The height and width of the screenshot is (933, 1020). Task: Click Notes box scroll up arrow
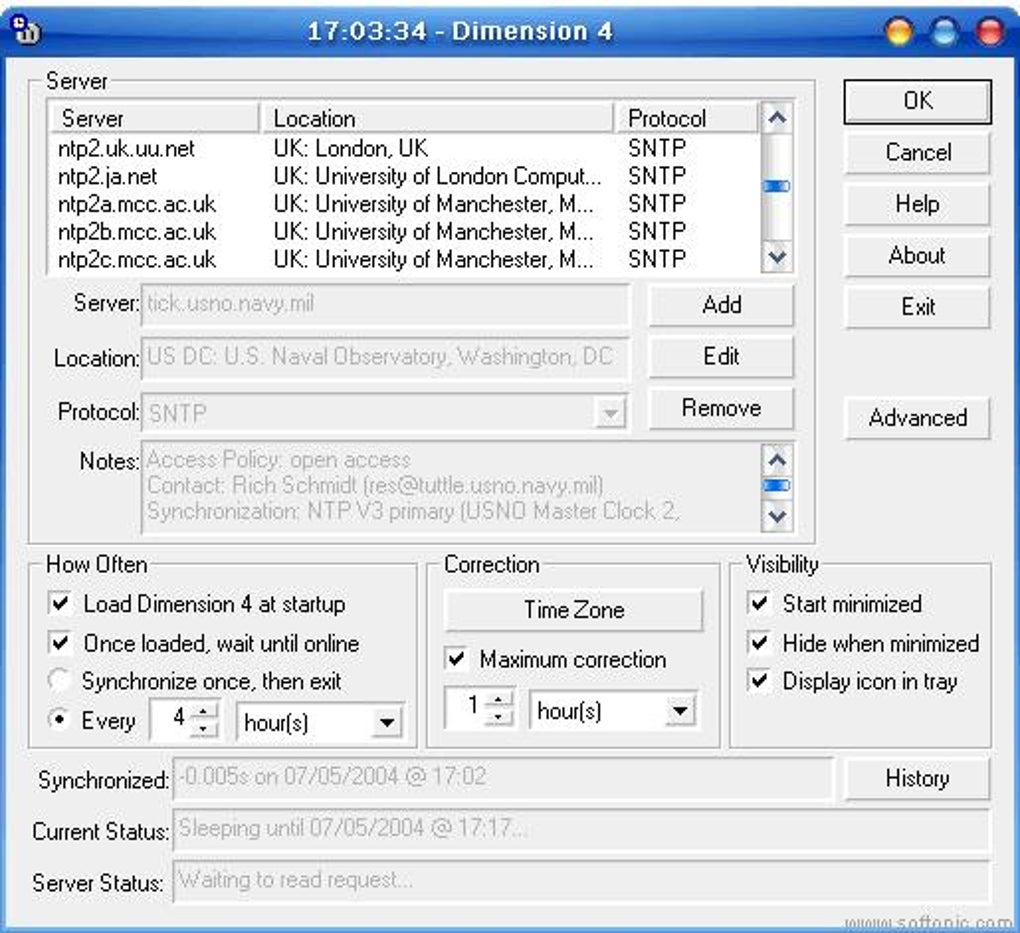777,460
